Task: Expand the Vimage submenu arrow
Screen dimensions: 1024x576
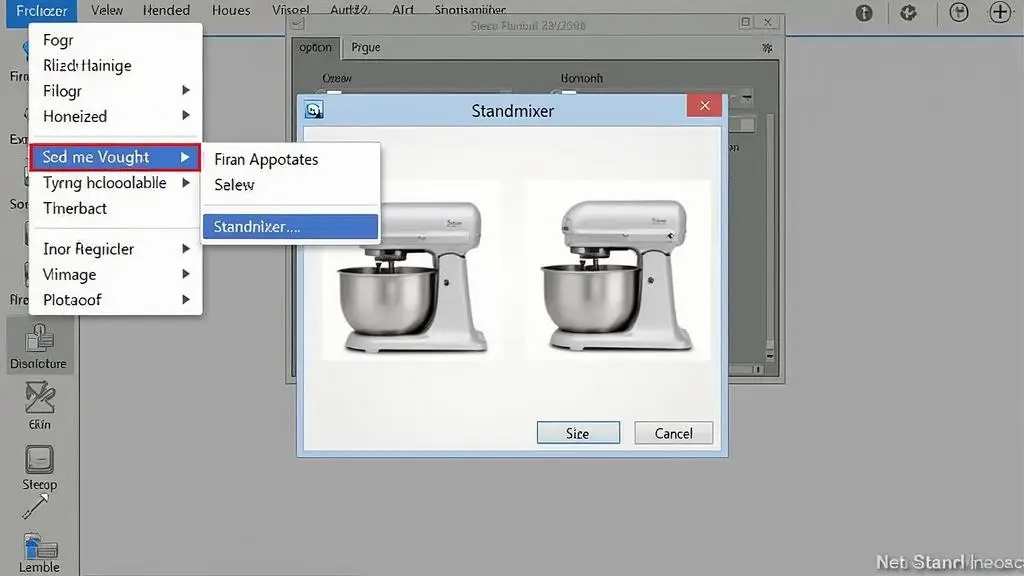Action: (186, 274)
